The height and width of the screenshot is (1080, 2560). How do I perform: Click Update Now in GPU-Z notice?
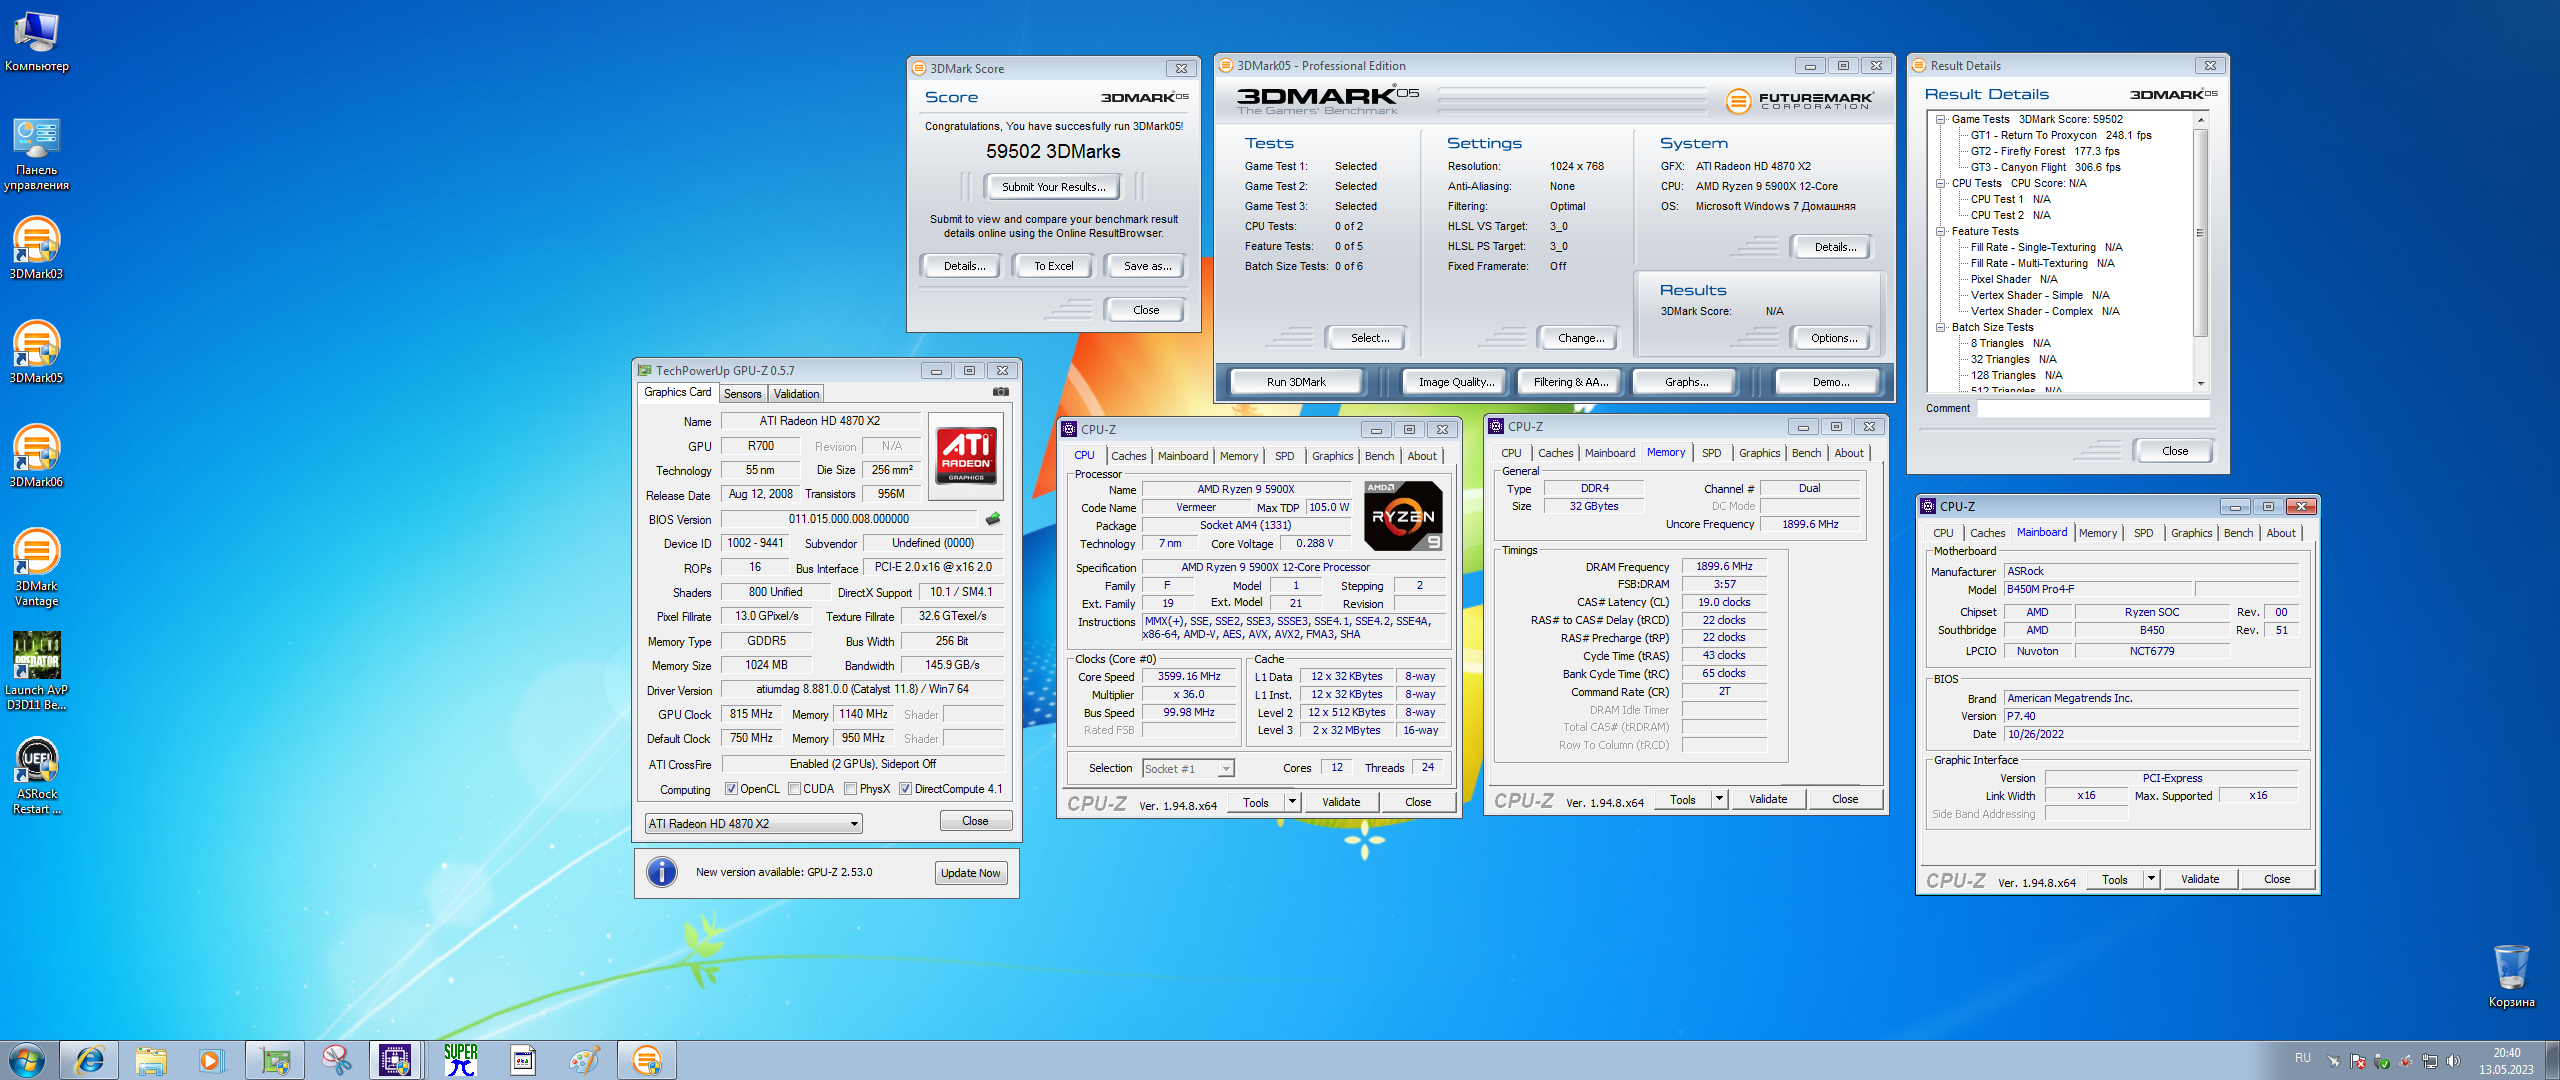[970, 873]
